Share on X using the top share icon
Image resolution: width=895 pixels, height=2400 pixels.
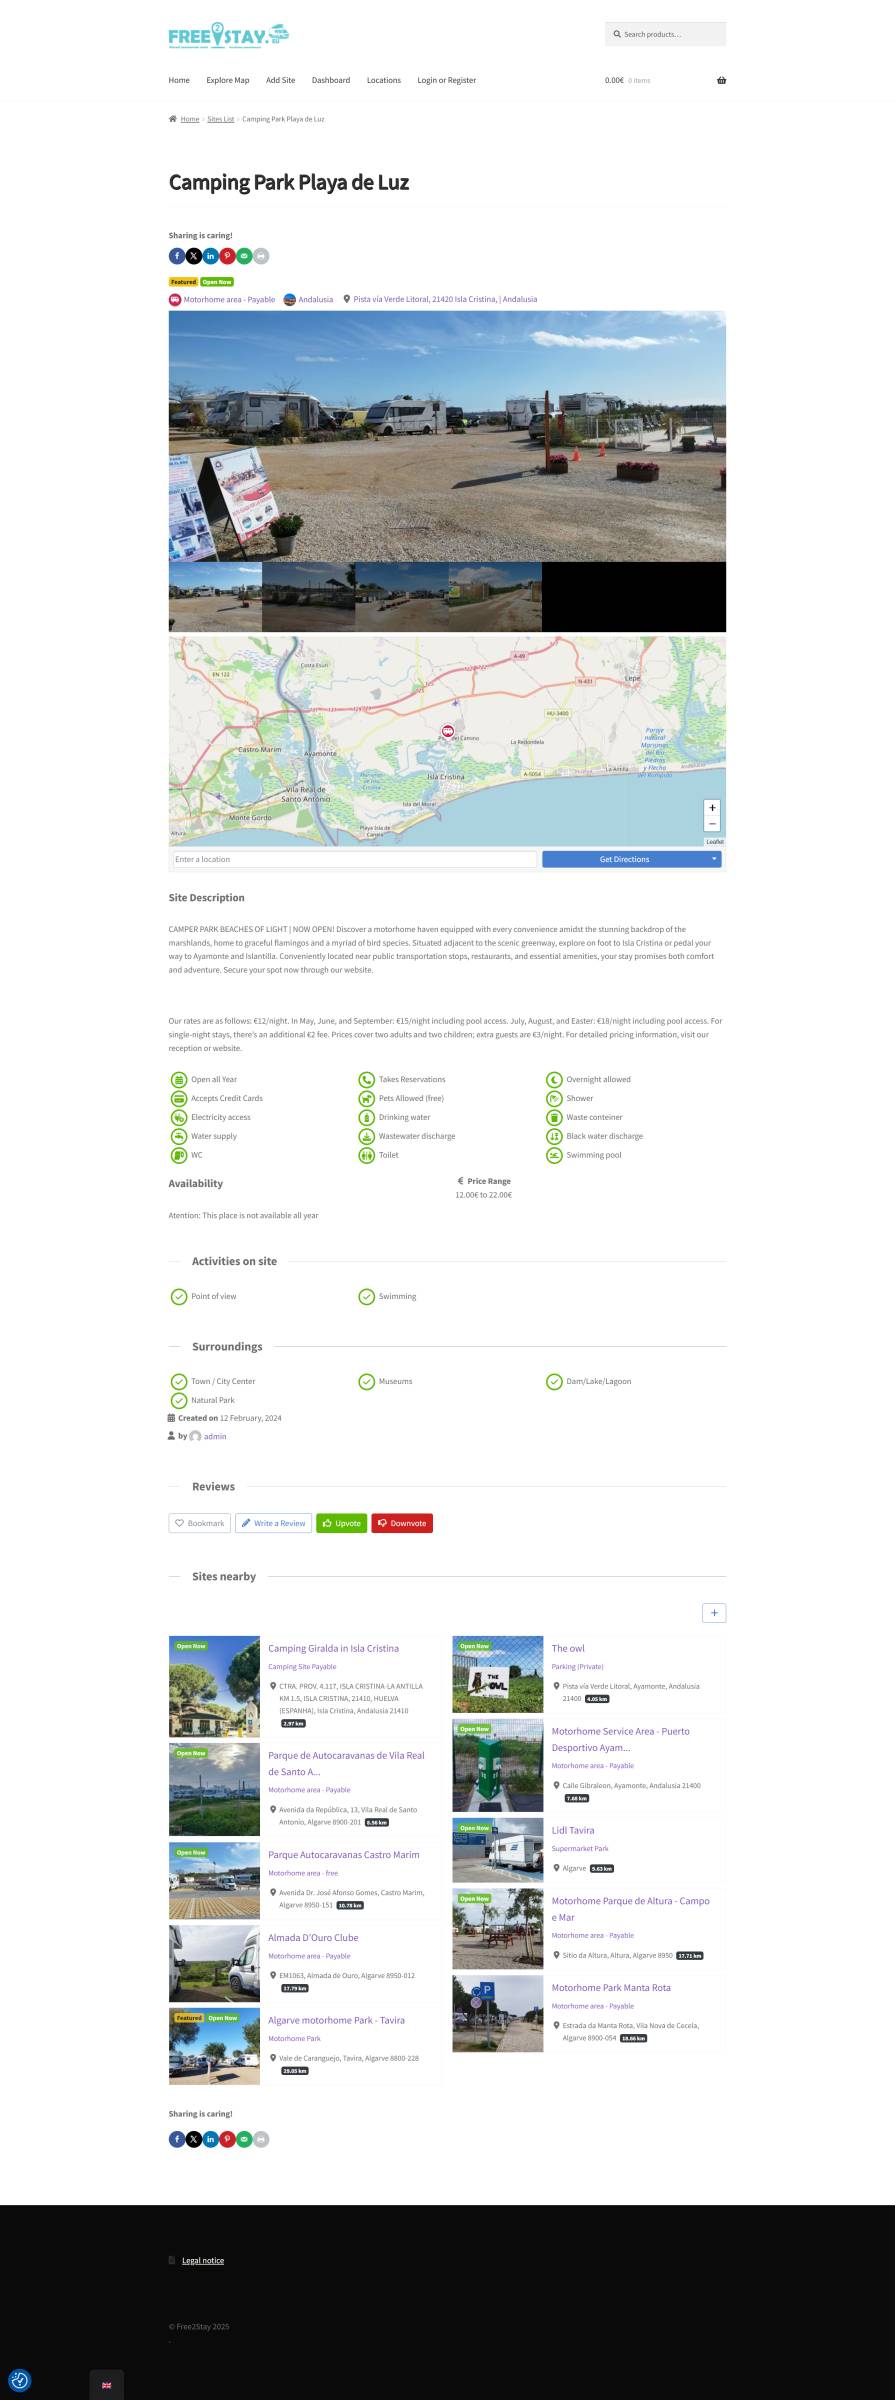click(x=194, y=256)
